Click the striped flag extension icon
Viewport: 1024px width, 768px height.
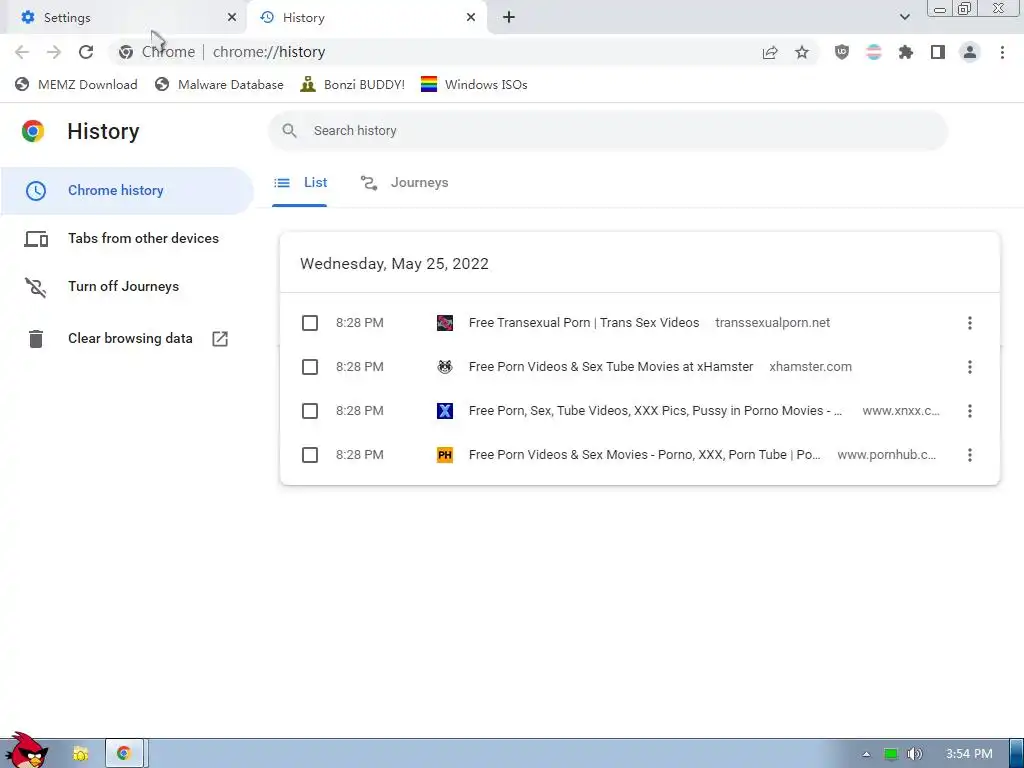pos(874,52)
